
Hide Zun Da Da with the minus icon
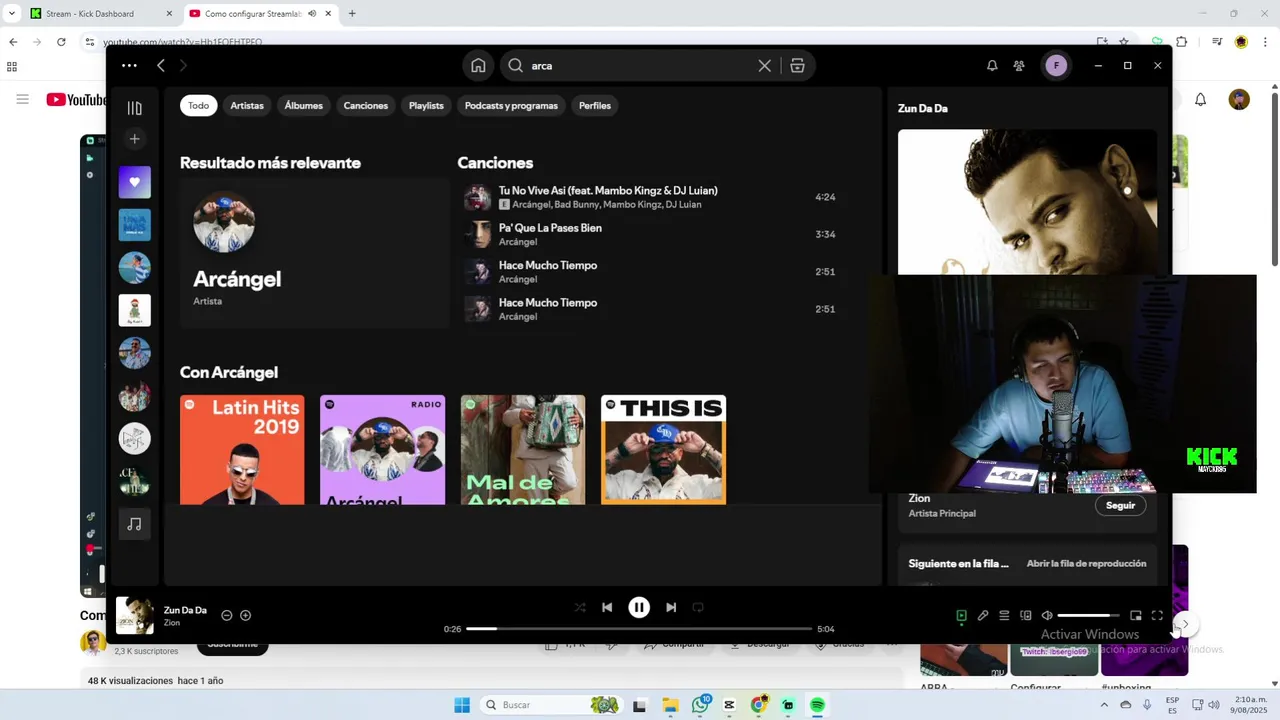tap(227, 616)
